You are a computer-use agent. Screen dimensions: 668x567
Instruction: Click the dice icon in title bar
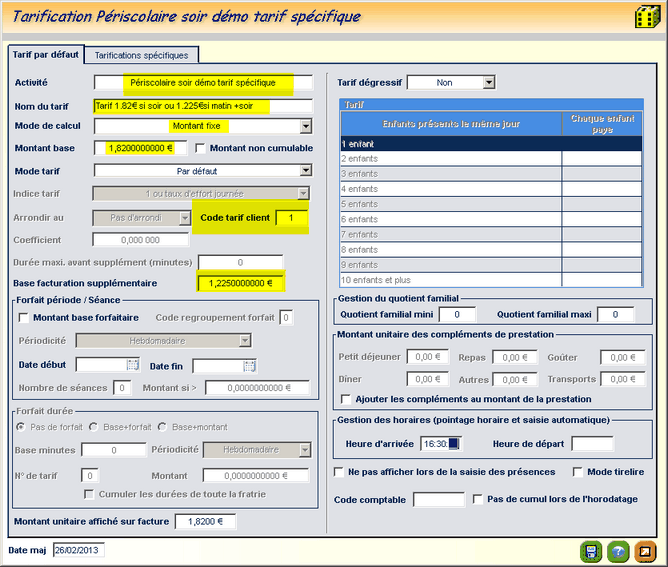point(646,18)
